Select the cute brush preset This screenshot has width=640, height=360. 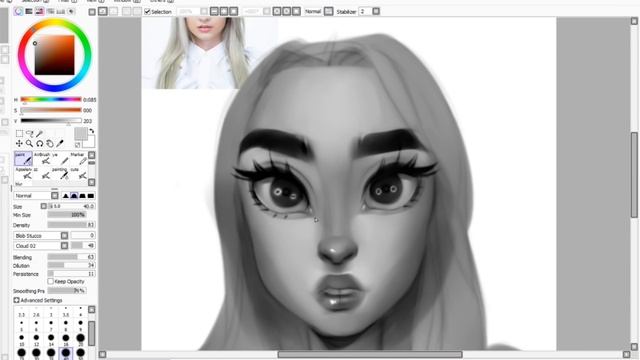click(78, 173)
